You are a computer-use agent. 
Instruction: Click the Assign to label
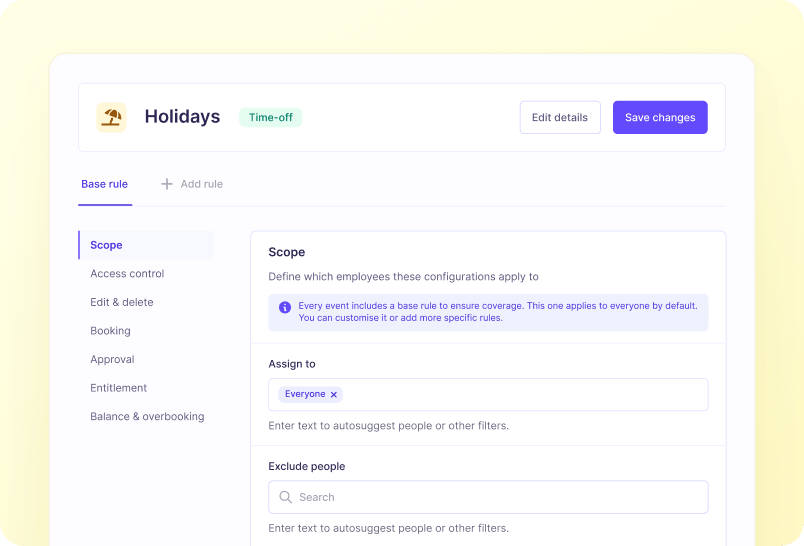coord(292,364)
